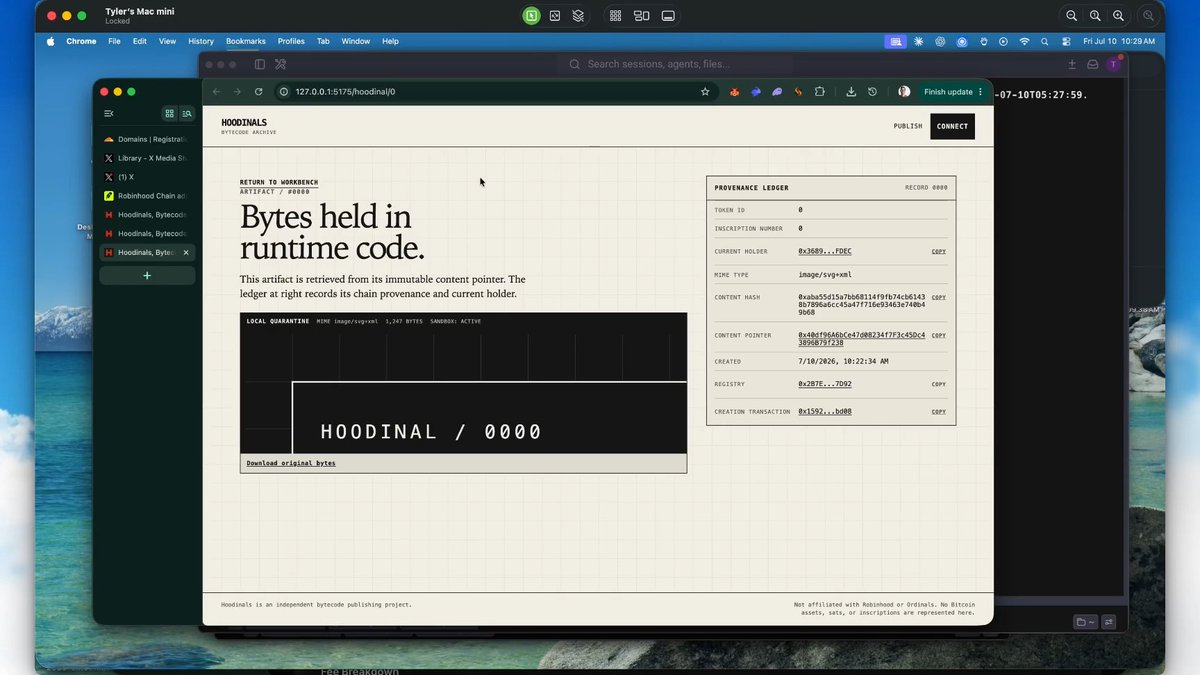The image size is (1200, 675).
Task: Go back with the browser back arrow
Action: (216, 91)
